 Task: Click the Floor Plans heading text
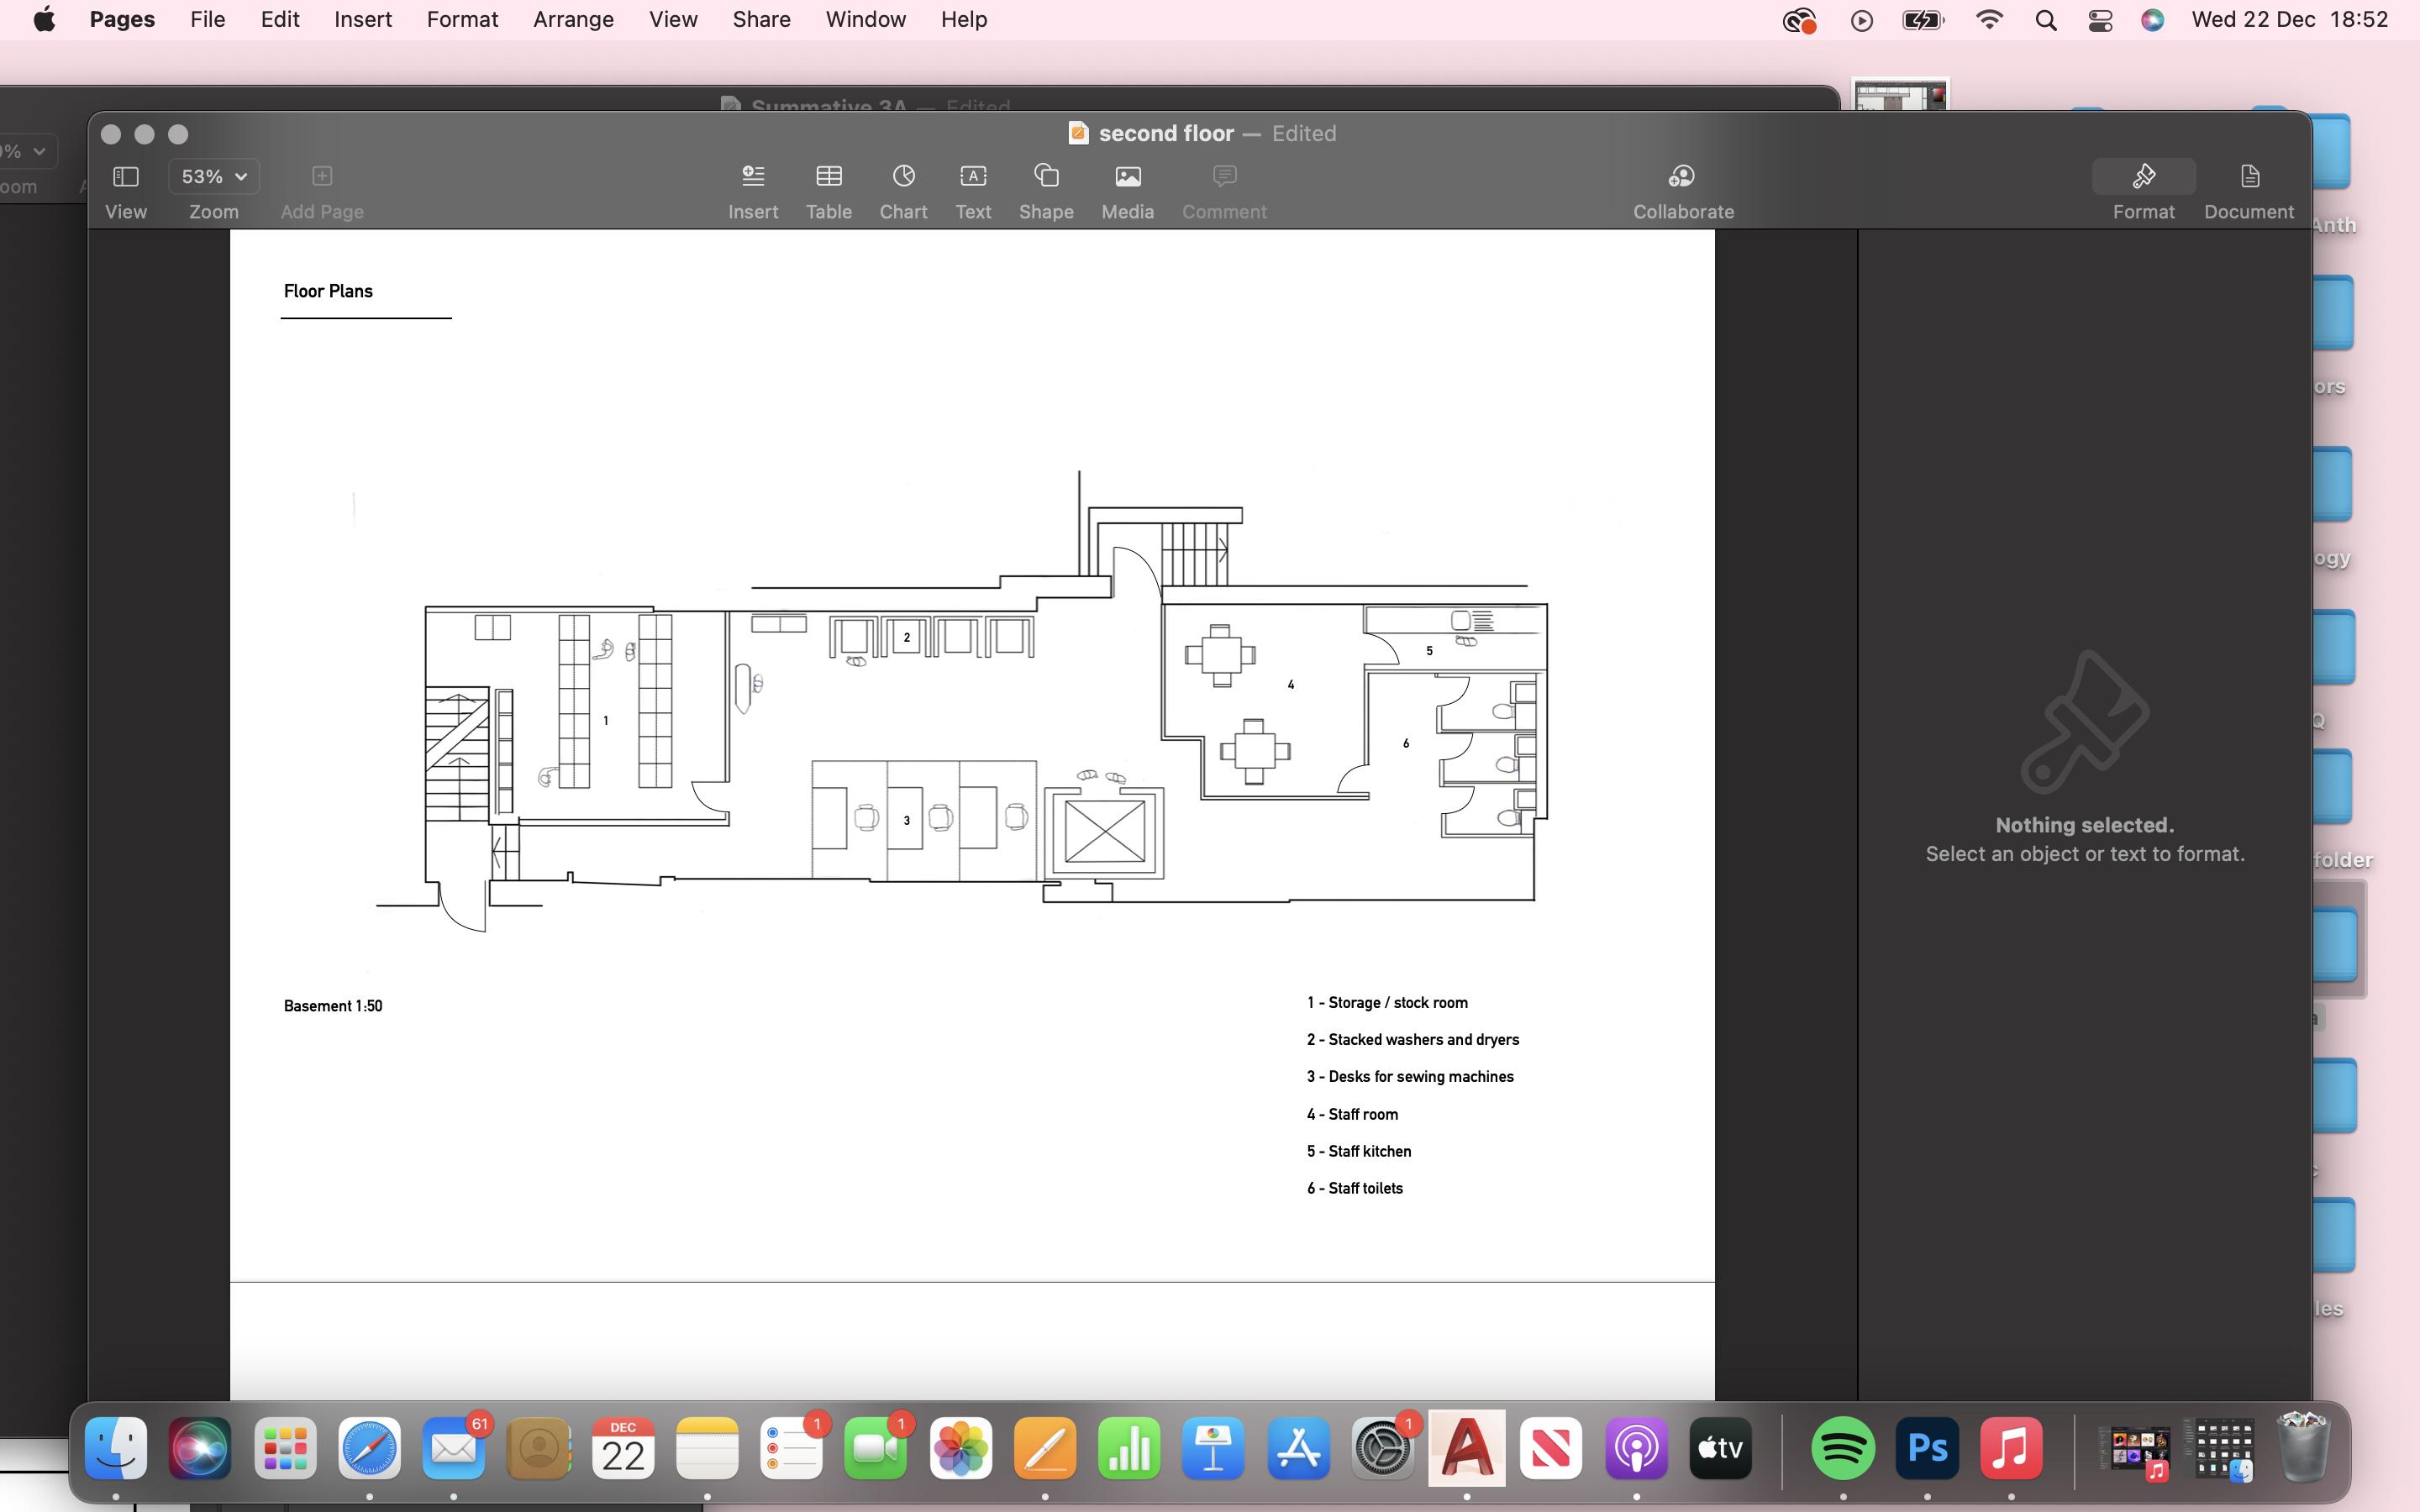click(x=328, y=291)
